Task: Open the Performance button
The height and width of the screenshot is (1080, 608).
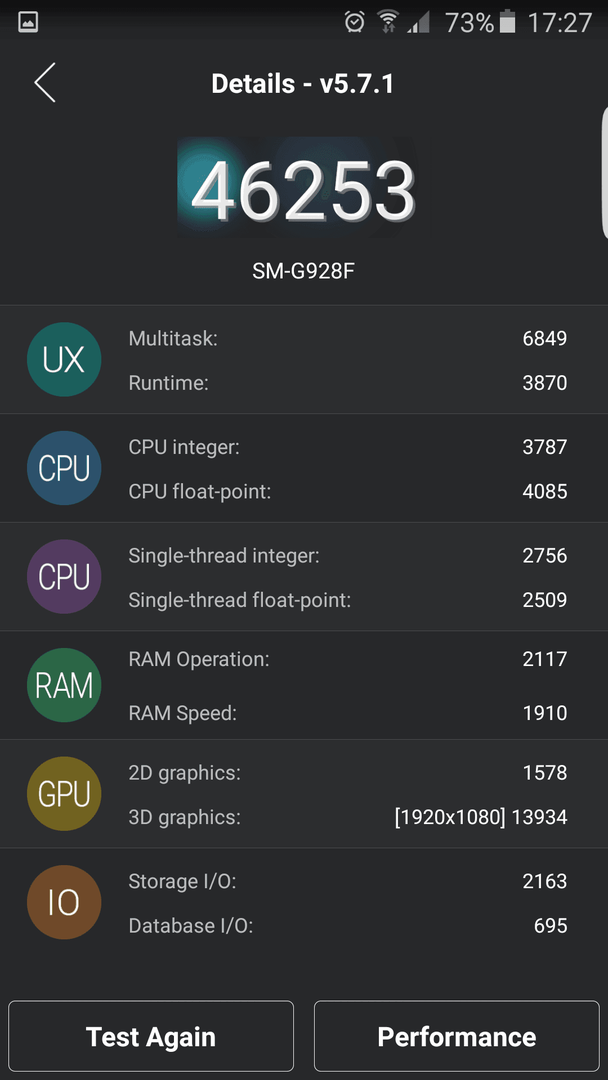Action: (457, 1037)
